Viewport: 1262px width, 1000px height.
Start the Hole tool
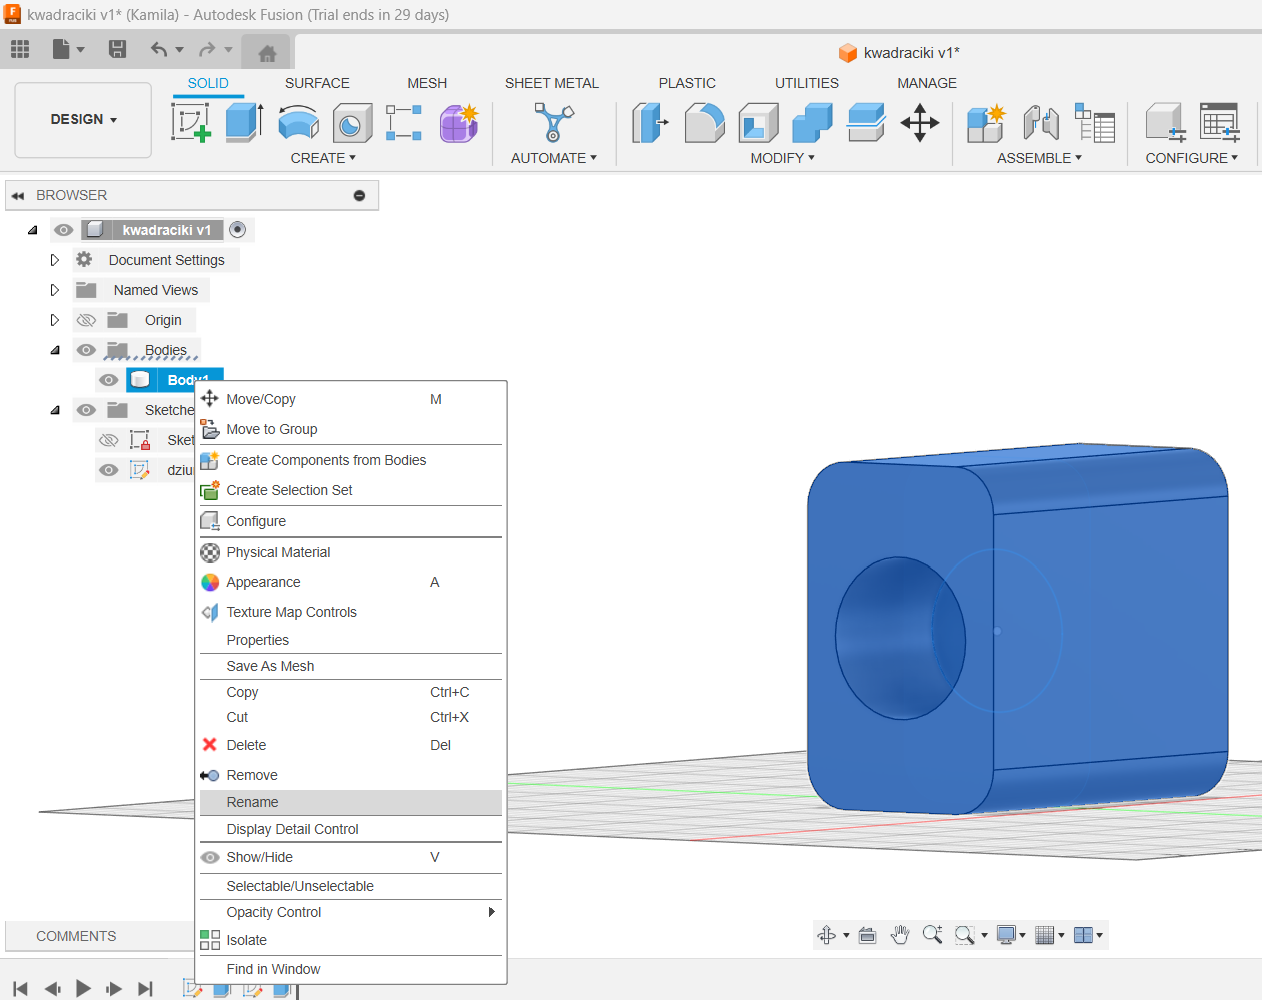(x=351, y=123)
